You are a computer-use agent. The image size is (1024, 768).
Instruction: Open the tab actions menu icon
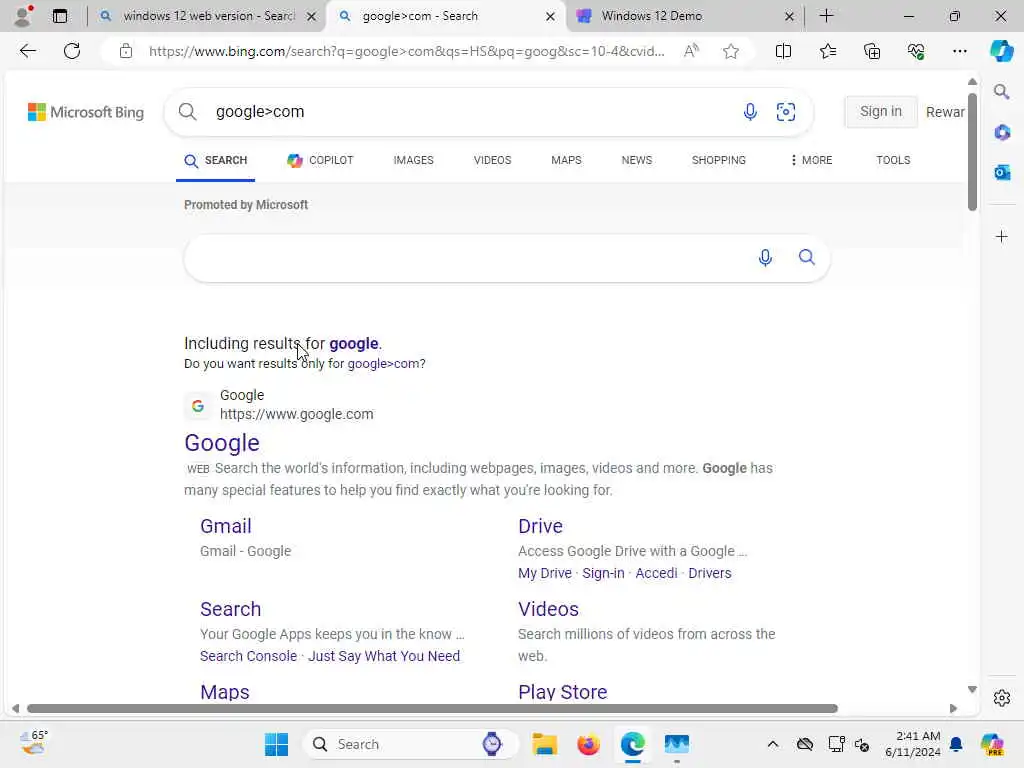click(59, 16)
